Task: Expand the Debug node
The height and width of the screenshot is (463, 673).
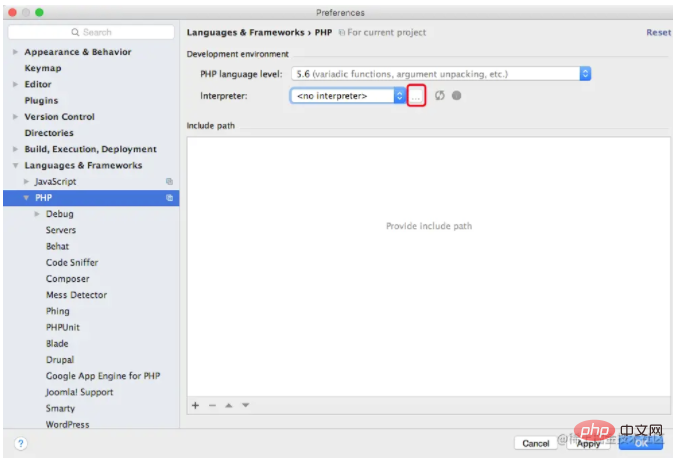Action: pyautogui.click(x=37, y=214)
